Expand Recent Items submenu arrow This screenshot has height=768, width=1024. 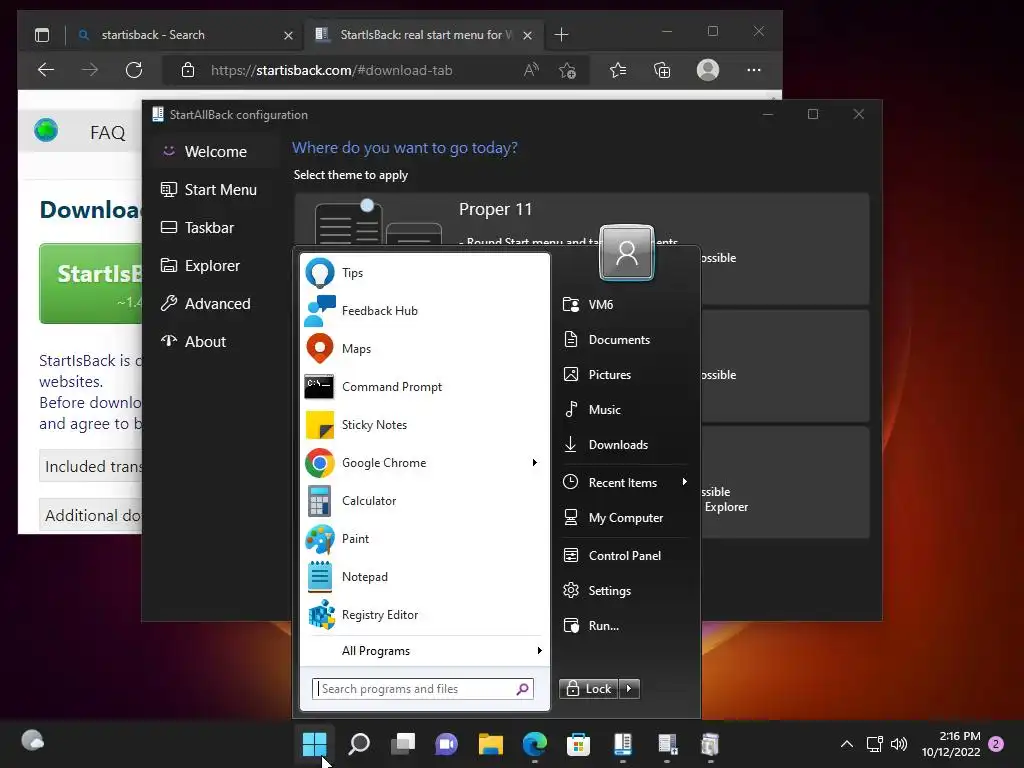(x=684, y=482)
